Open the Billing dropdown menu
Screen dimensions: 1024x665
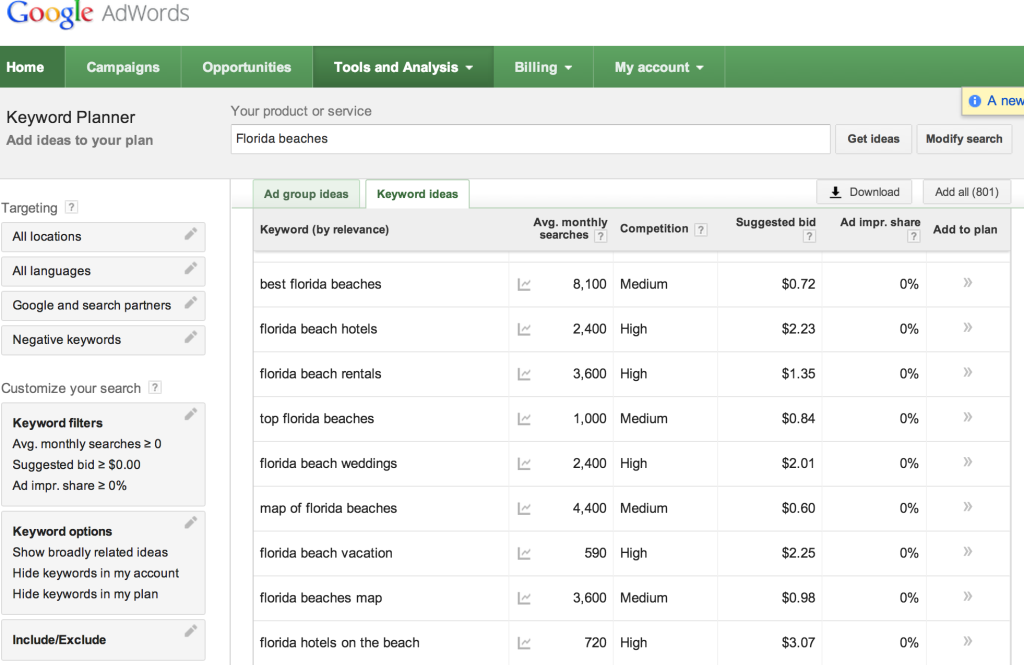coord(543,67)
